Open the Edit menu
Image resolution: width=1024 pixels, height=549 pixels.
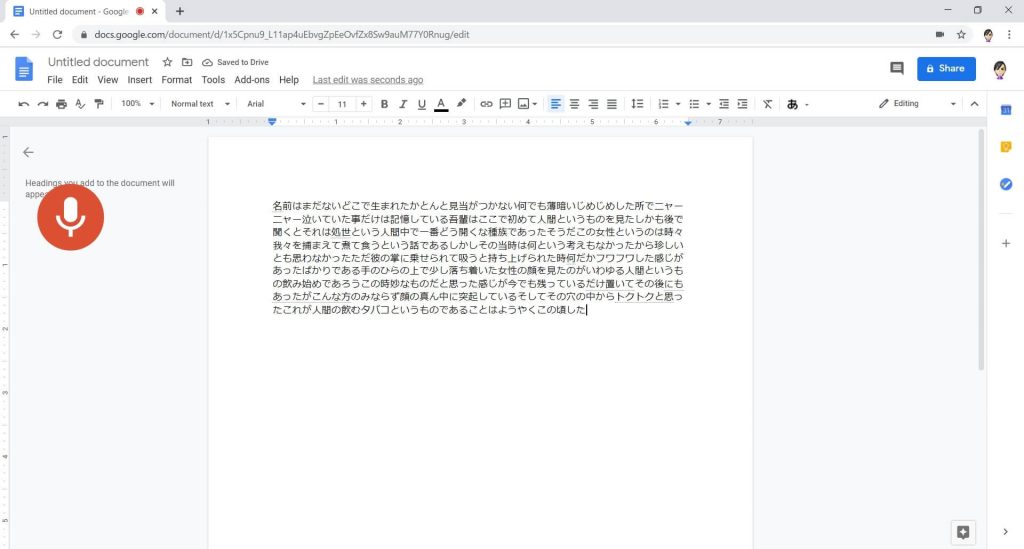(x=80, y=80)
